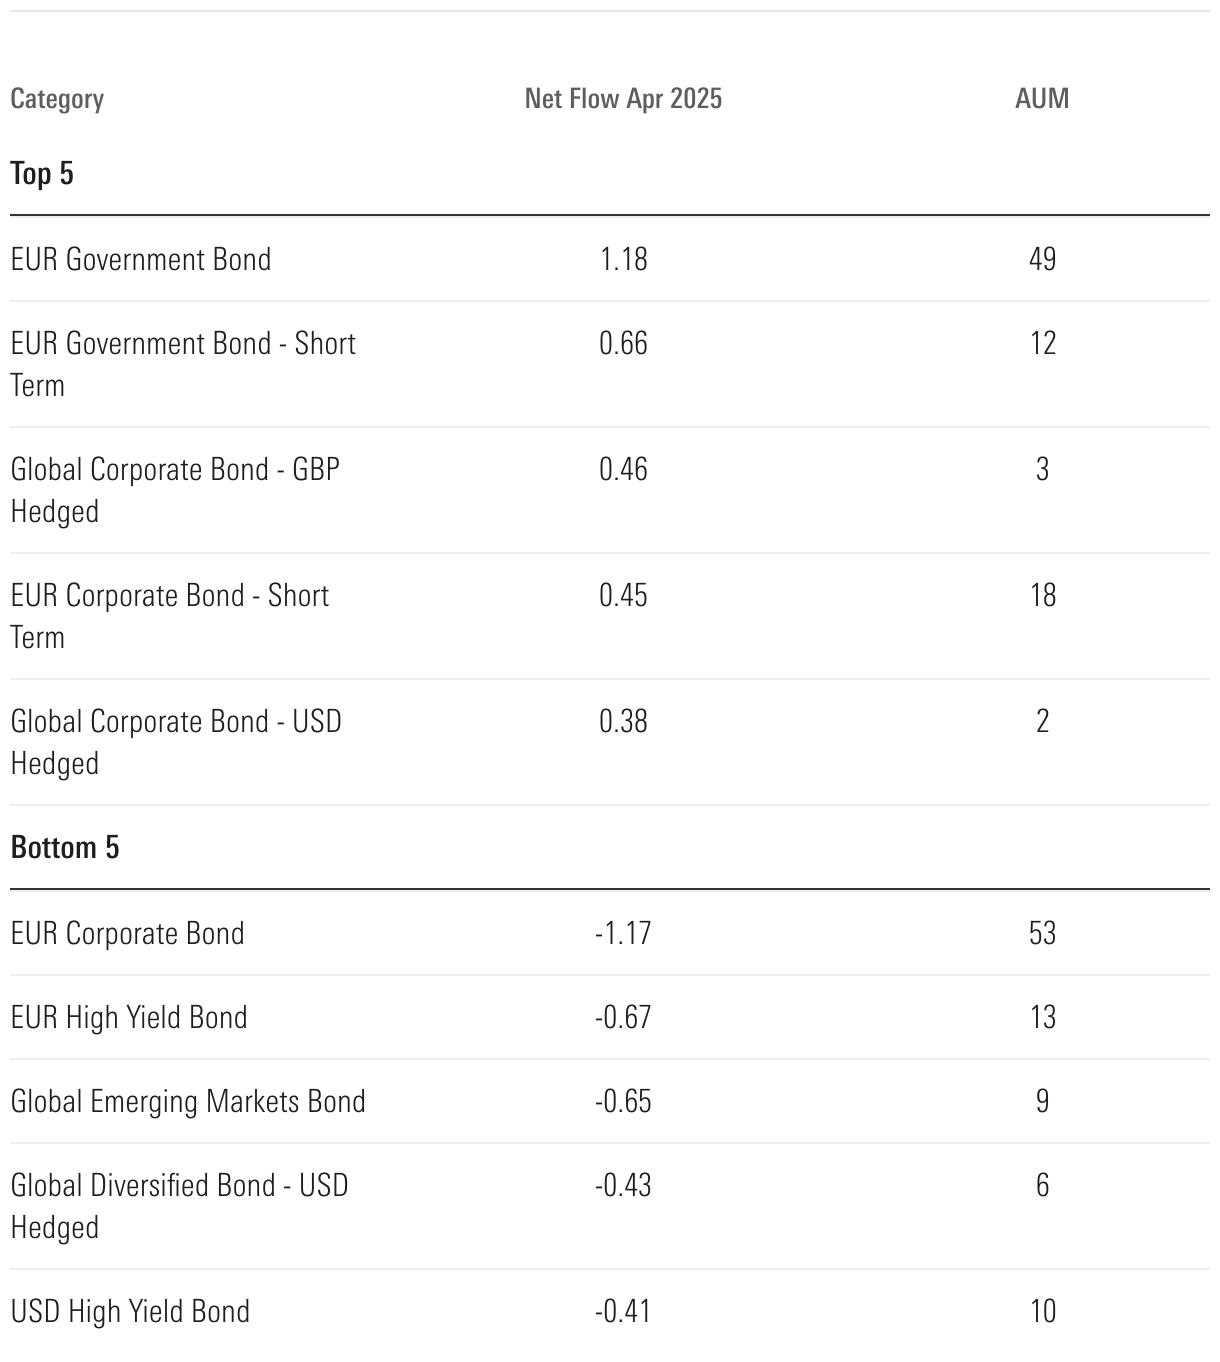
Task: Click the EUR Government Bond row label
Action: click(141, 260)
